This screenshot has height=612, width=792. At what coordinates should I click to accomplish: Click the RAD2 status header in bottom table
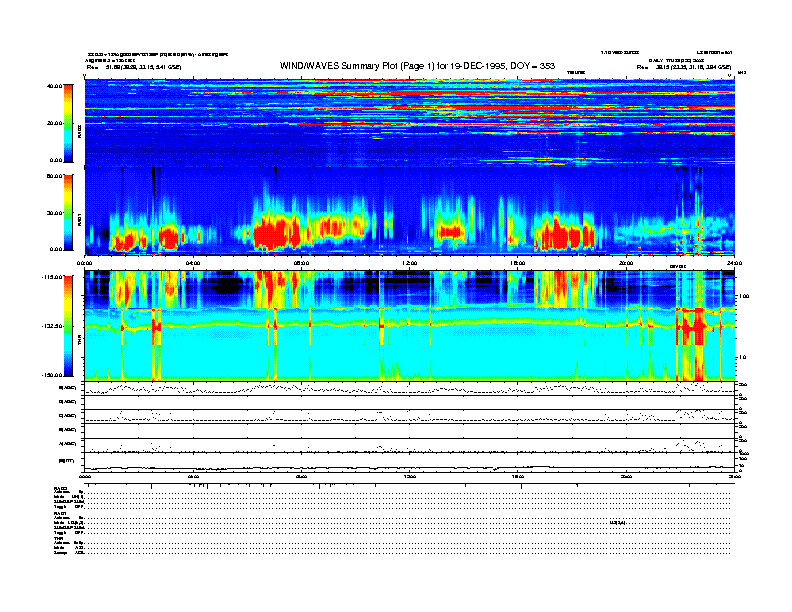coord(61,488)
